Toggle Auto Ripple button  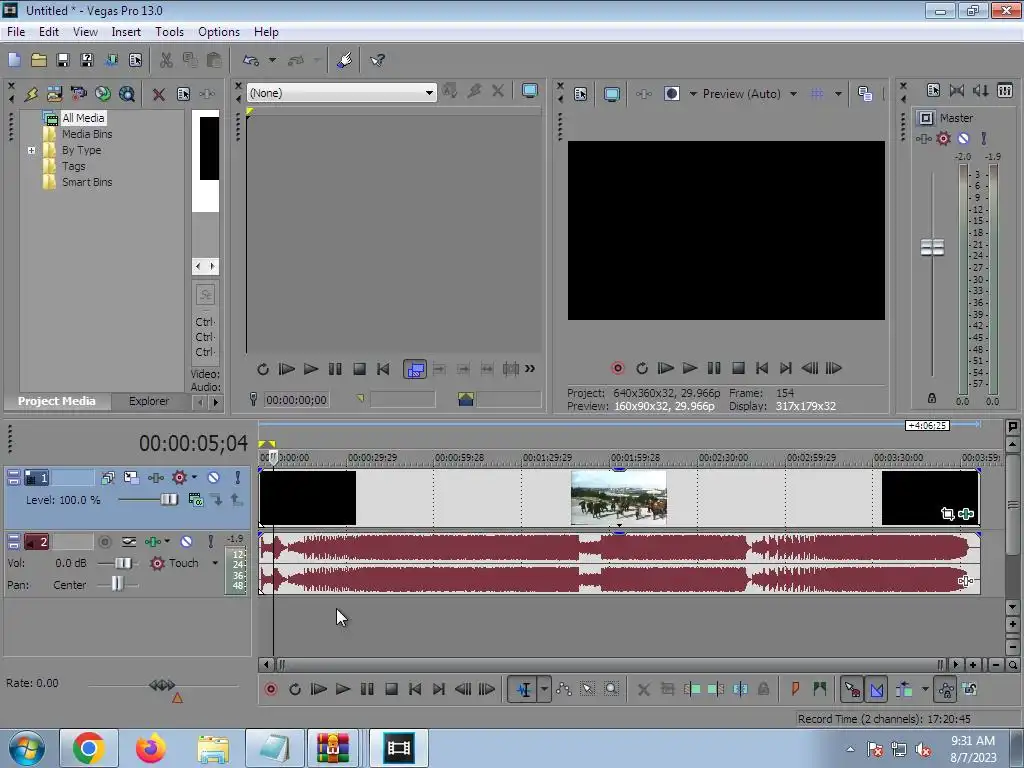point(904,689)
